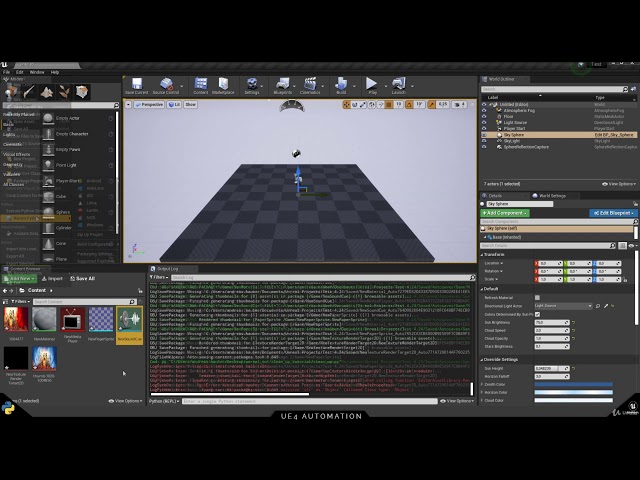The width and height of the screenshot is (640, 480).
Task: Click the Blueprints toolbar icon
Action: (282, 84)
